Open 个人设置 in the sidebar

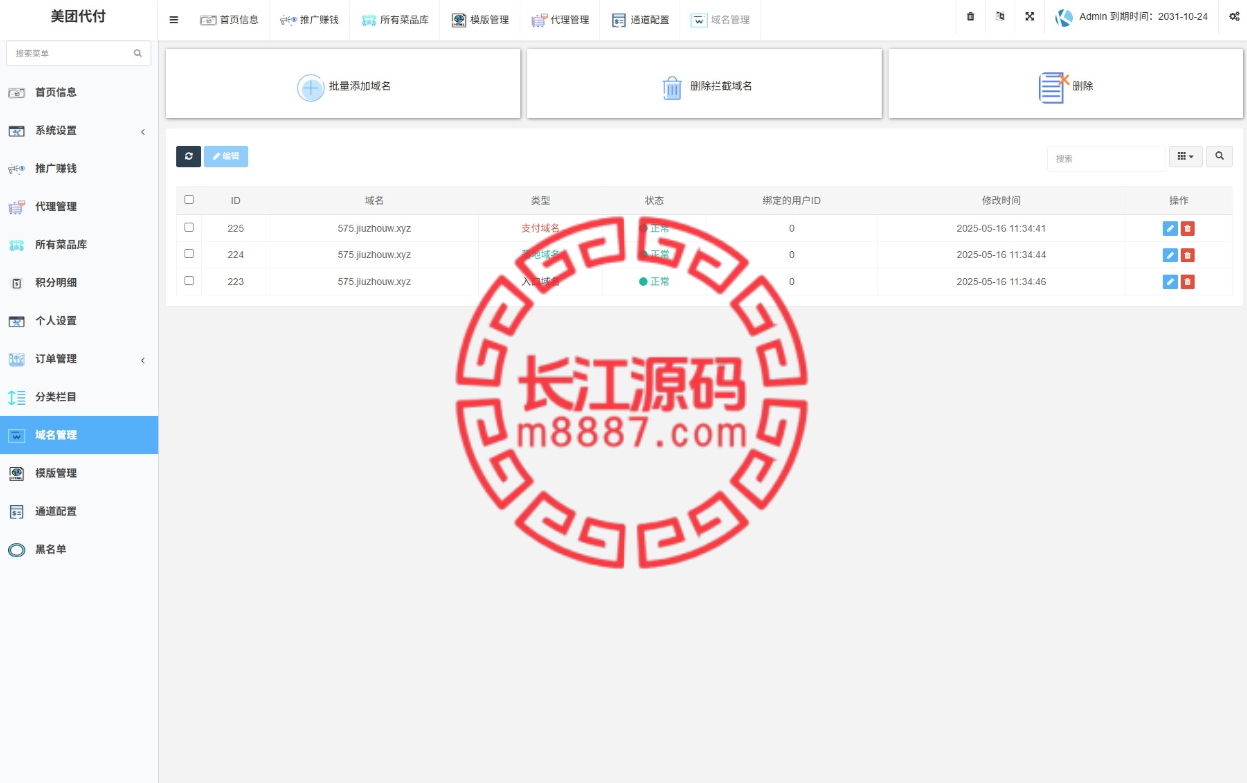79,321
